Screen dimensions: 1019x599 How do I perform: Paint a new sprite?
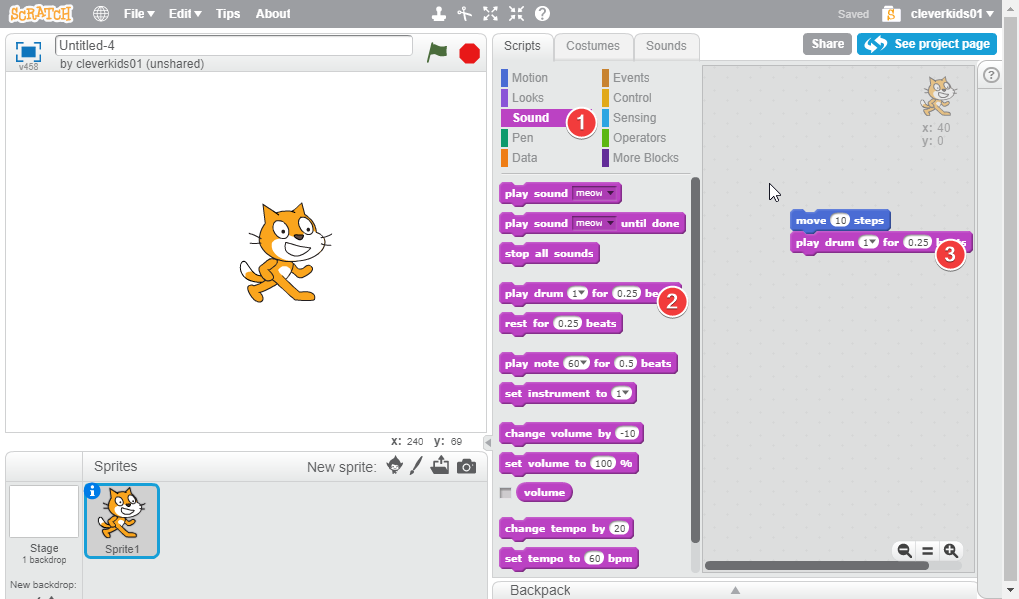point(417,465)
